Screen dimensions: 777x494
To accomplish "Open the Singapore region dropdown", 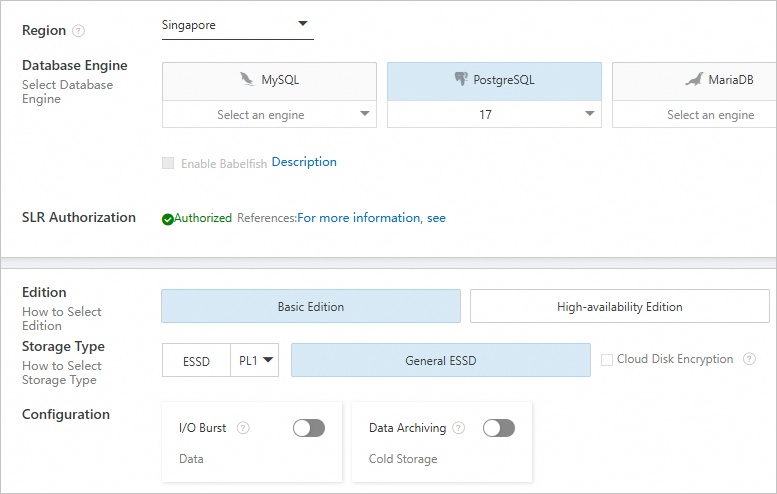I will pos(238,25).
